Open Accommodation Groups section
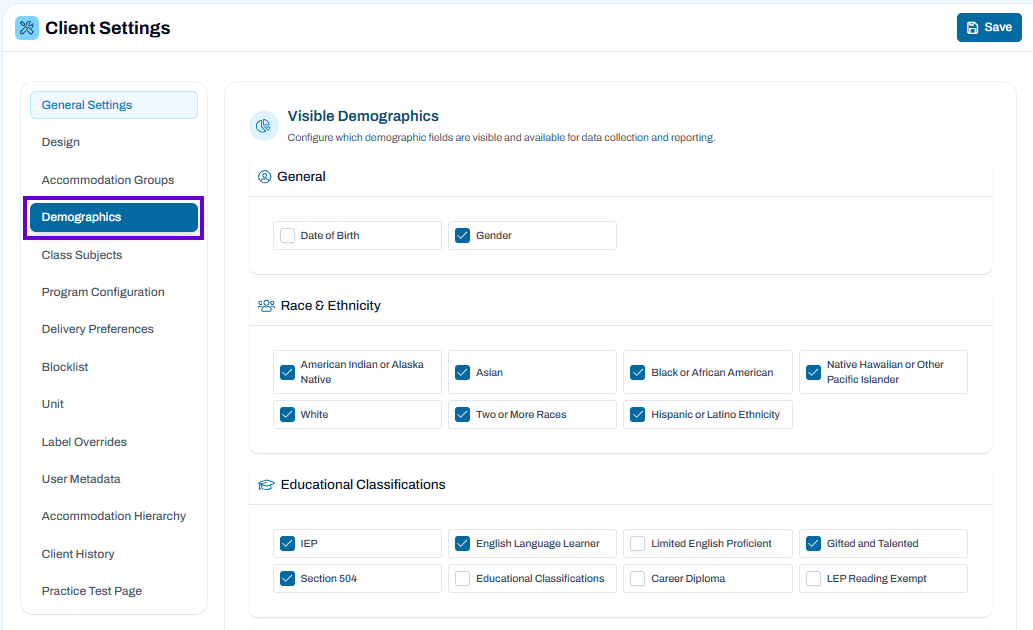 point(114,180)
